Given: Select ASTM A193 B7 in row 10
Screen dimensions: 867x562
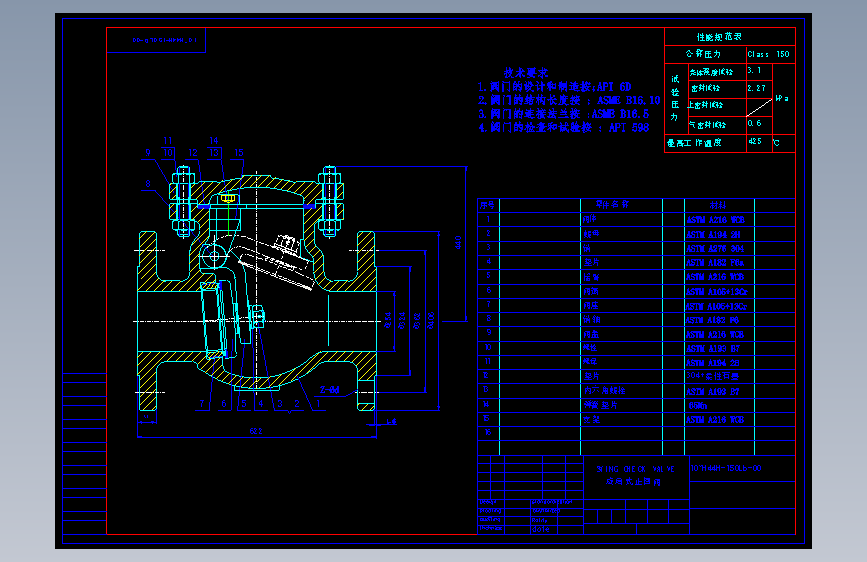Looking at the screenshot, I should point(713,348).
